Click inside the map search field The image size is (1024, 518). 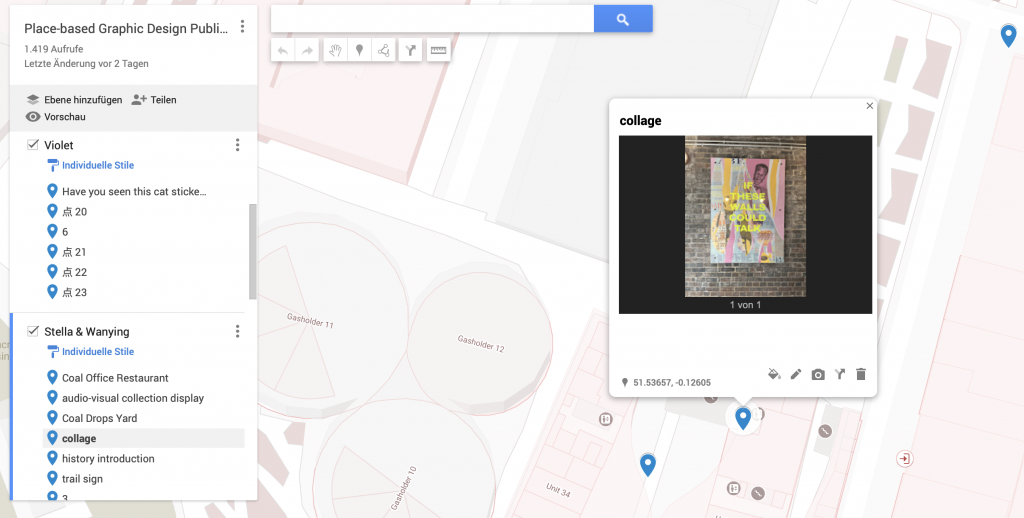(432, 19)
